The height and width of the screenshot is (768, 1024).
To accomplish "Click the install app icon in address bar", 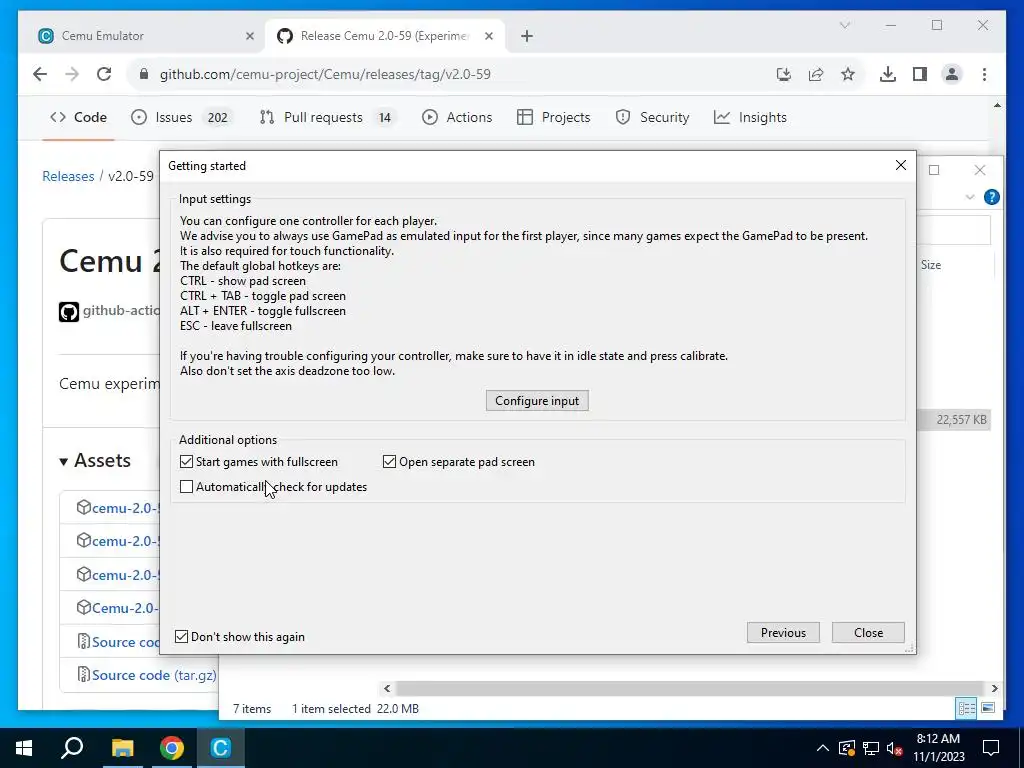I will pyautogui.click(x=784, y=74).
